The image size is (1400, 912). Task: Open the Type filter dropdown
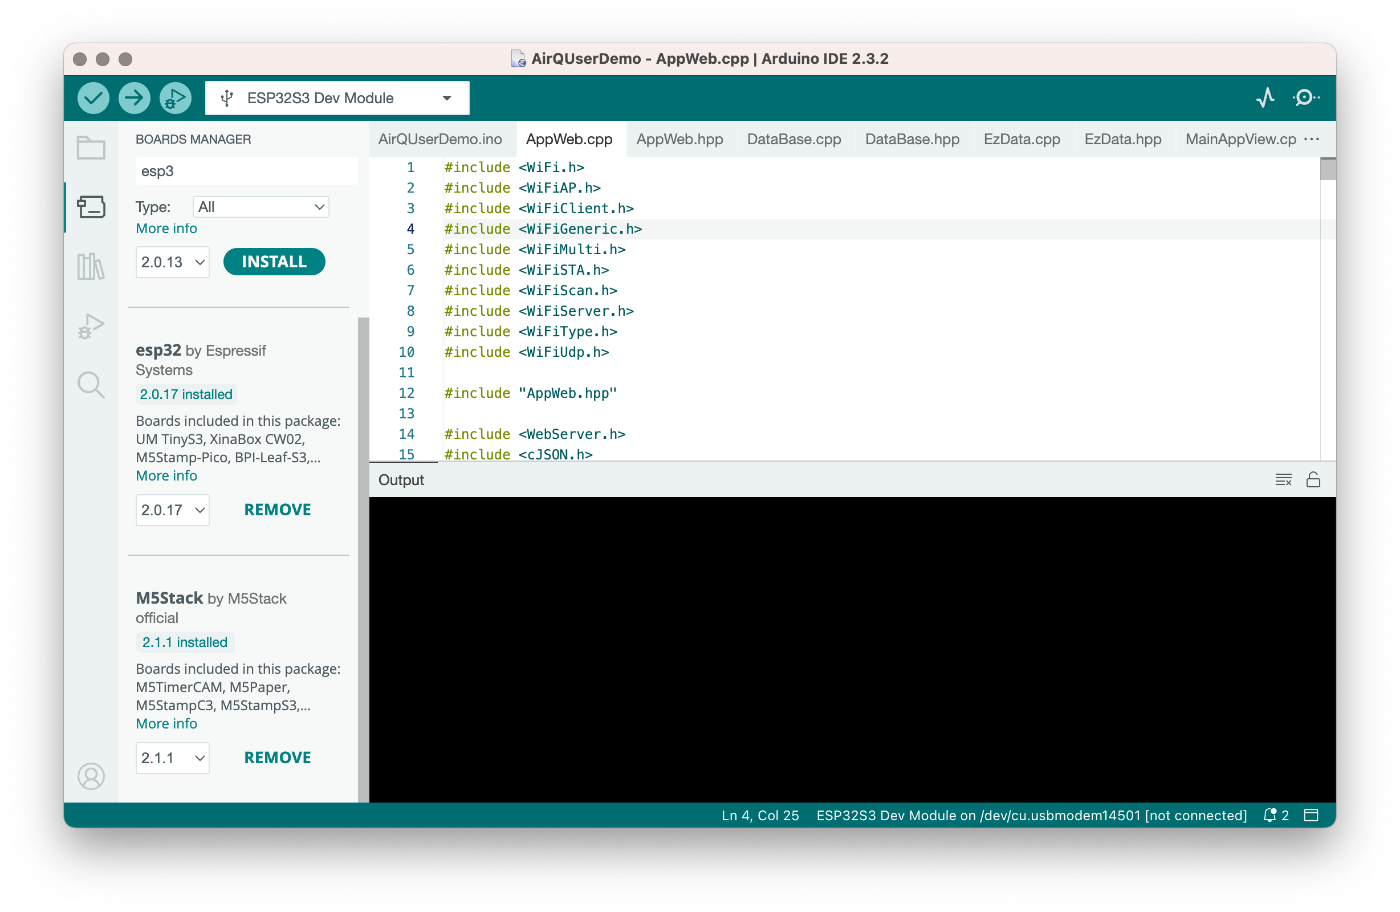coord(261,207)
